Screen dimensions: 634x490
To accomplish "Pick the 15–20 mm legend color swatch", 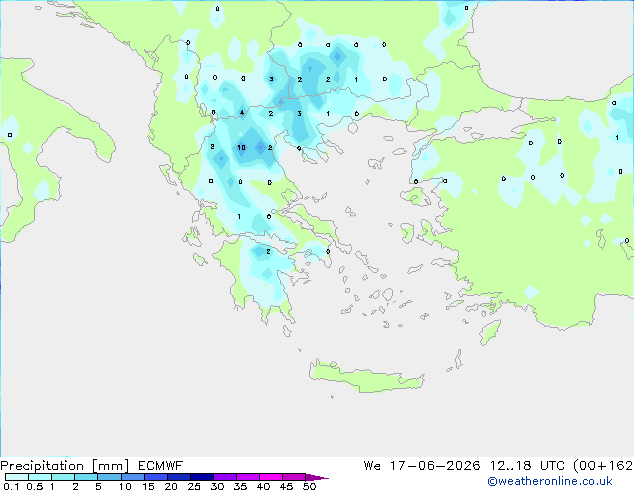I will click(156, 477).
